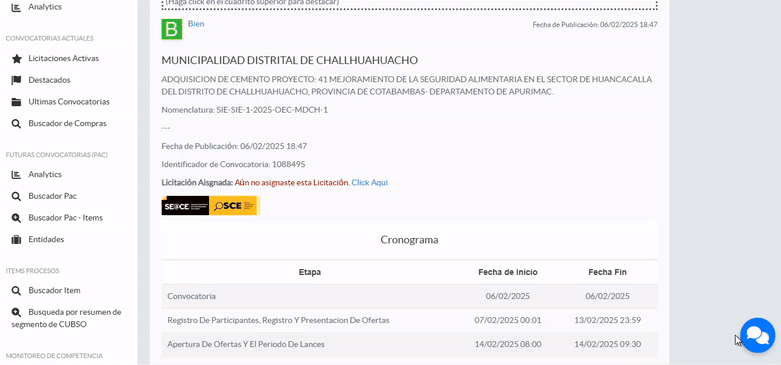Click the green B rating square
The height and width of the screenshot is (365, 781).
[x=172, y=29]
